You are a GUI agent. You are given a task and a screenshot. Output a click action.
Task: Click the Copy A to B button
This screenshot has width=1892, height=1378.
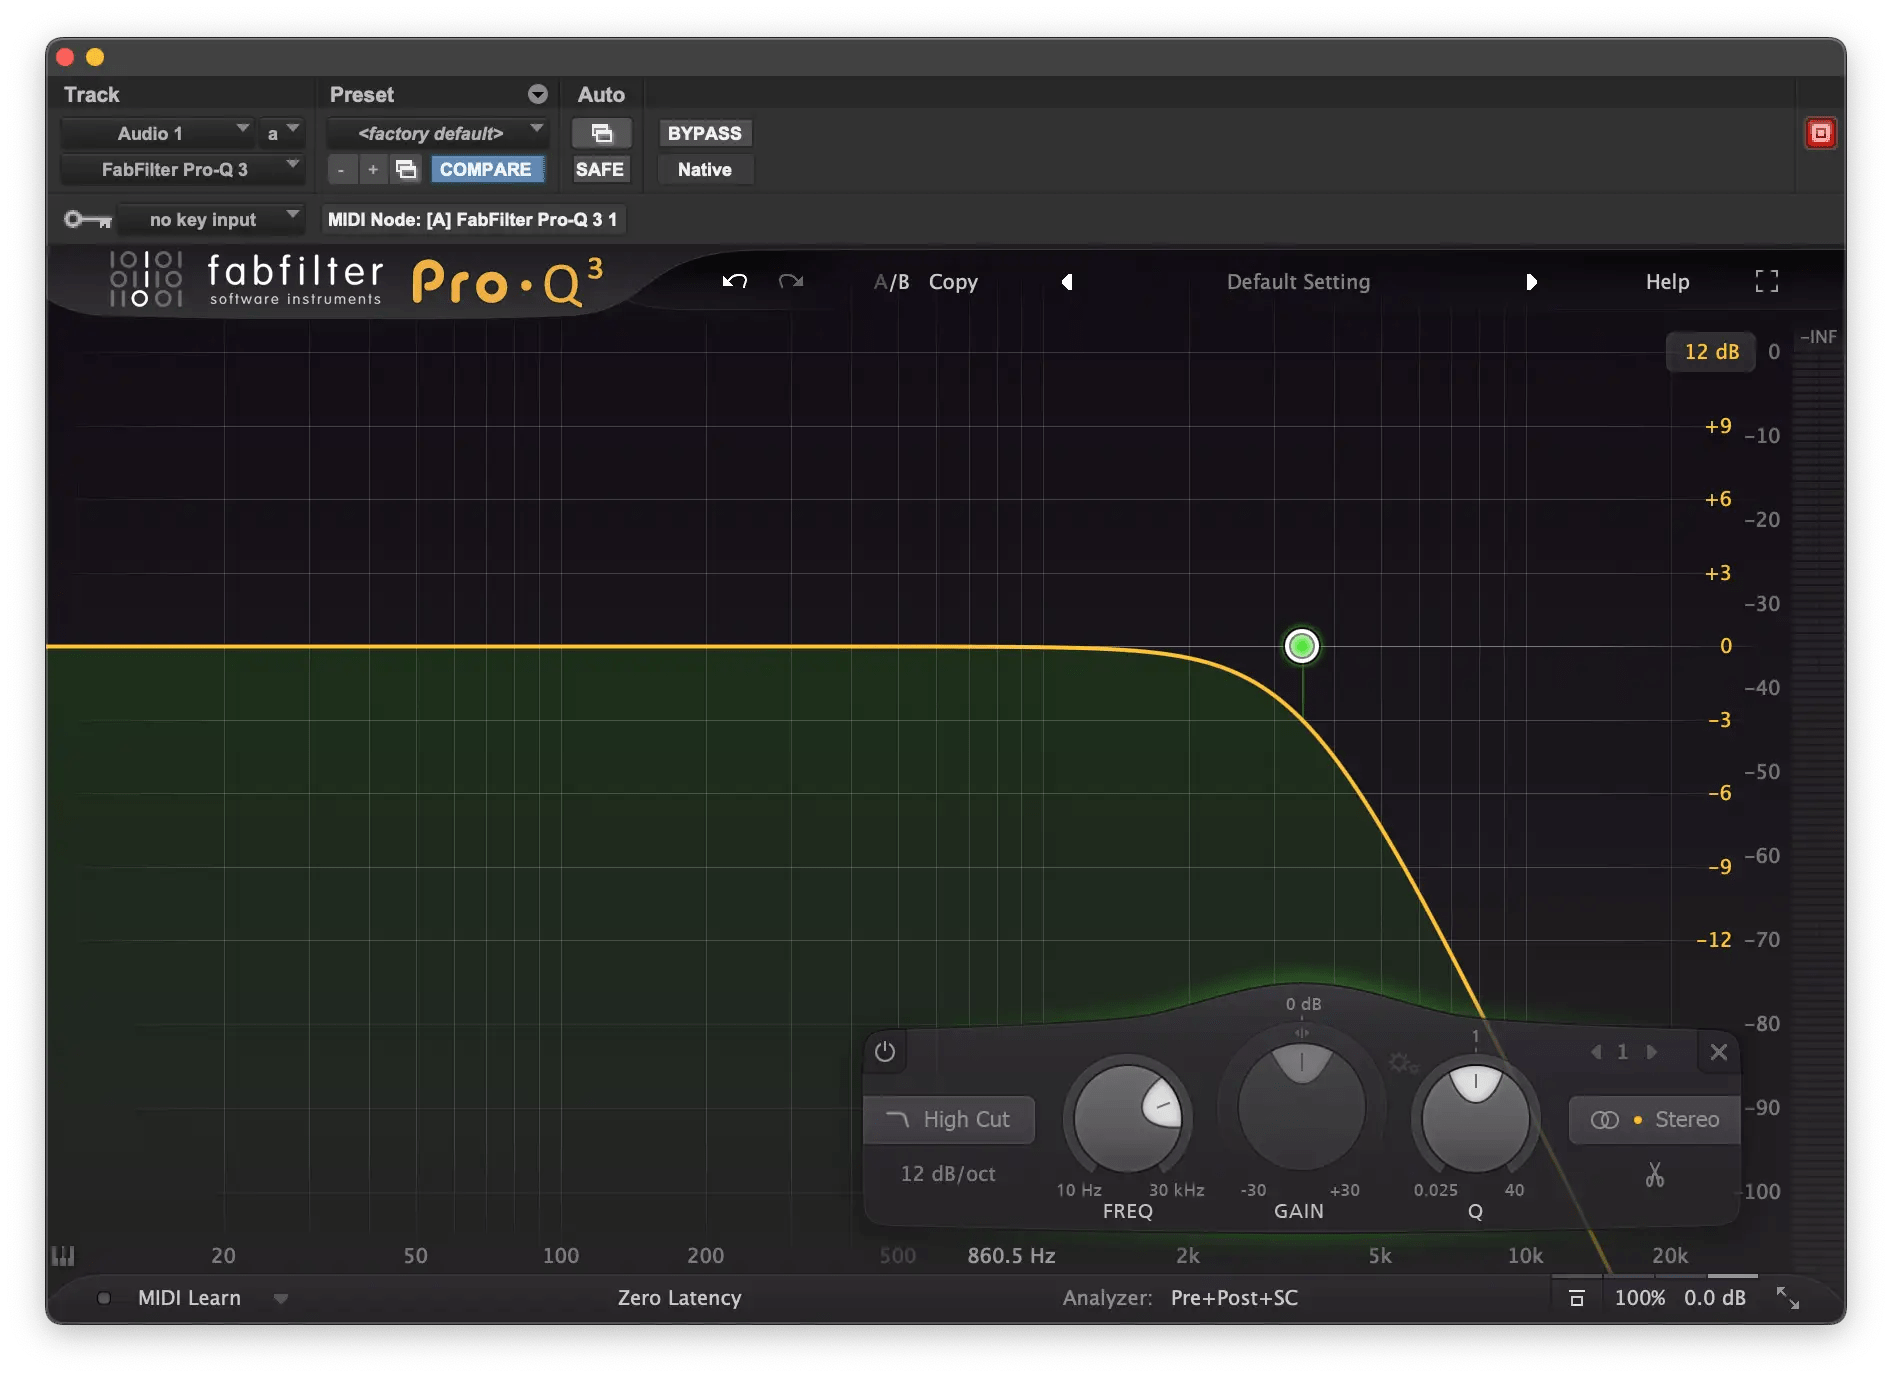click(x=953, y=282)
